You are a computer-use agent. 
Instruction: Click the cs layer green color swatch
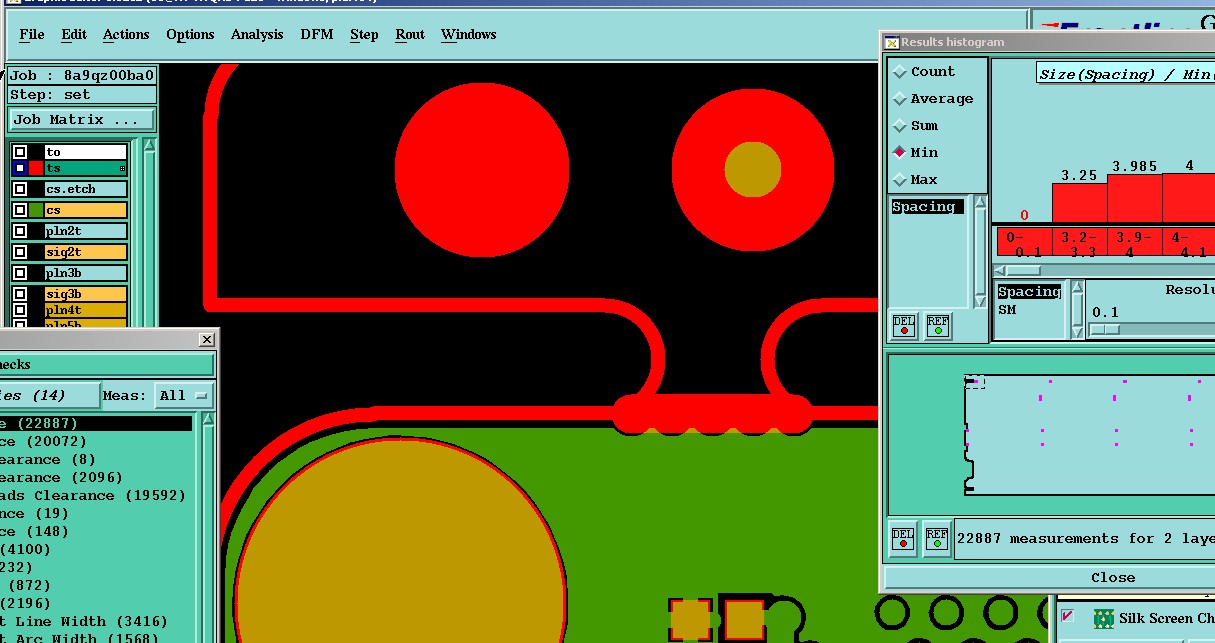(36, 210)
